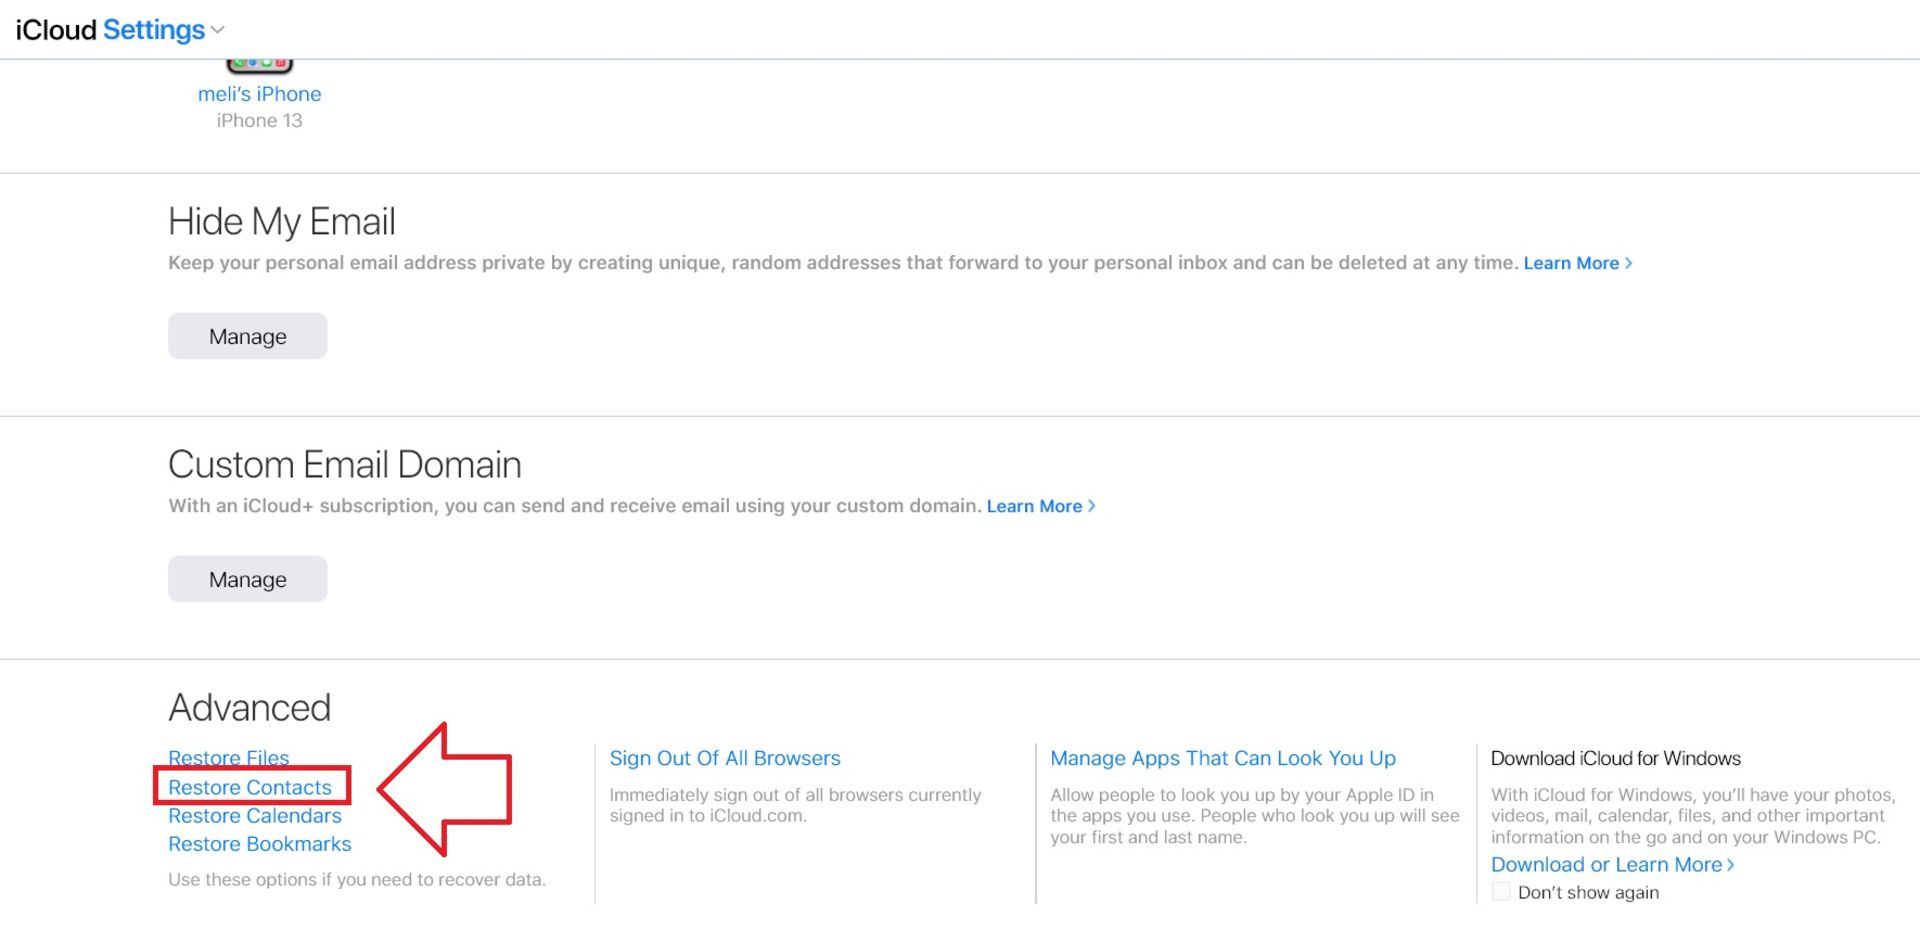
Task: Open meli's iPhone device details
Action: (259, 93)
